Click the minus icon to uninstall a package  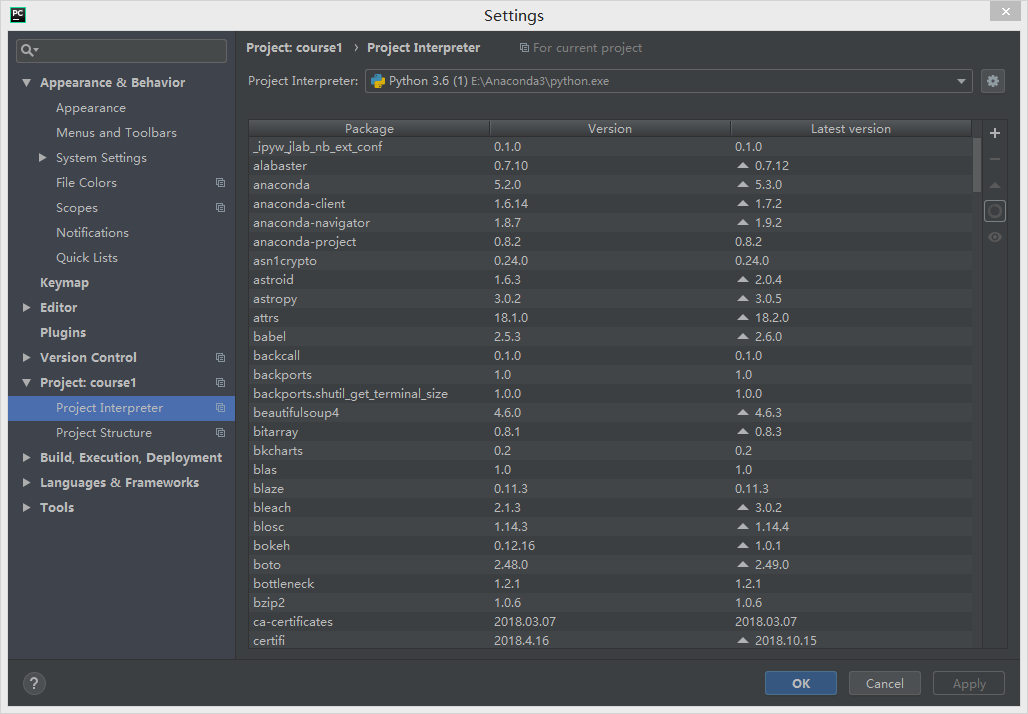pyautogui.click(x=995, y=159)
